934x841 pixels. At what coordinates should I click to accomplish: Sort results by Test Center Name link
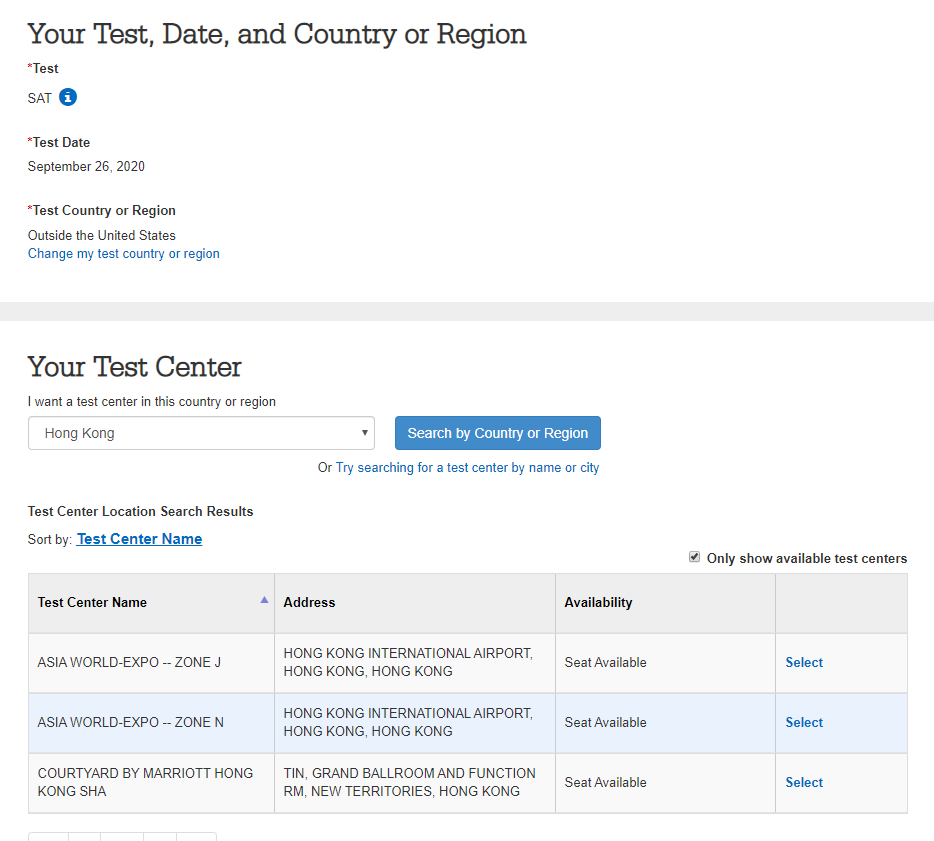(139, 539)
